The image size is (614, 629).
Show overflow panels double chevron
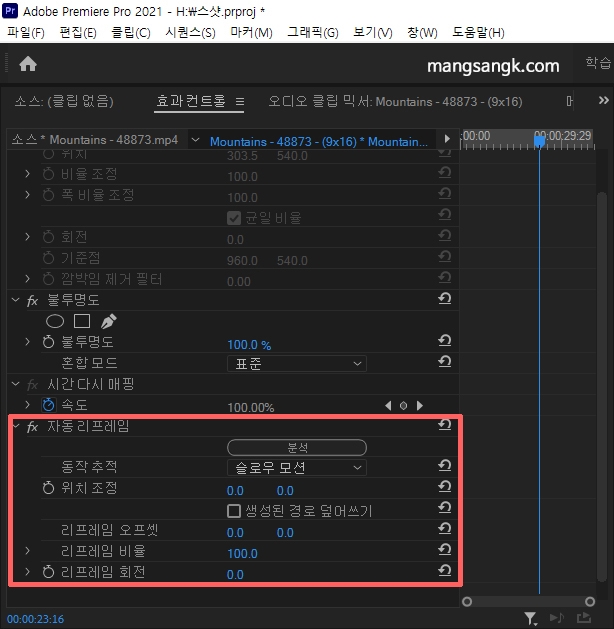point(604,100)
